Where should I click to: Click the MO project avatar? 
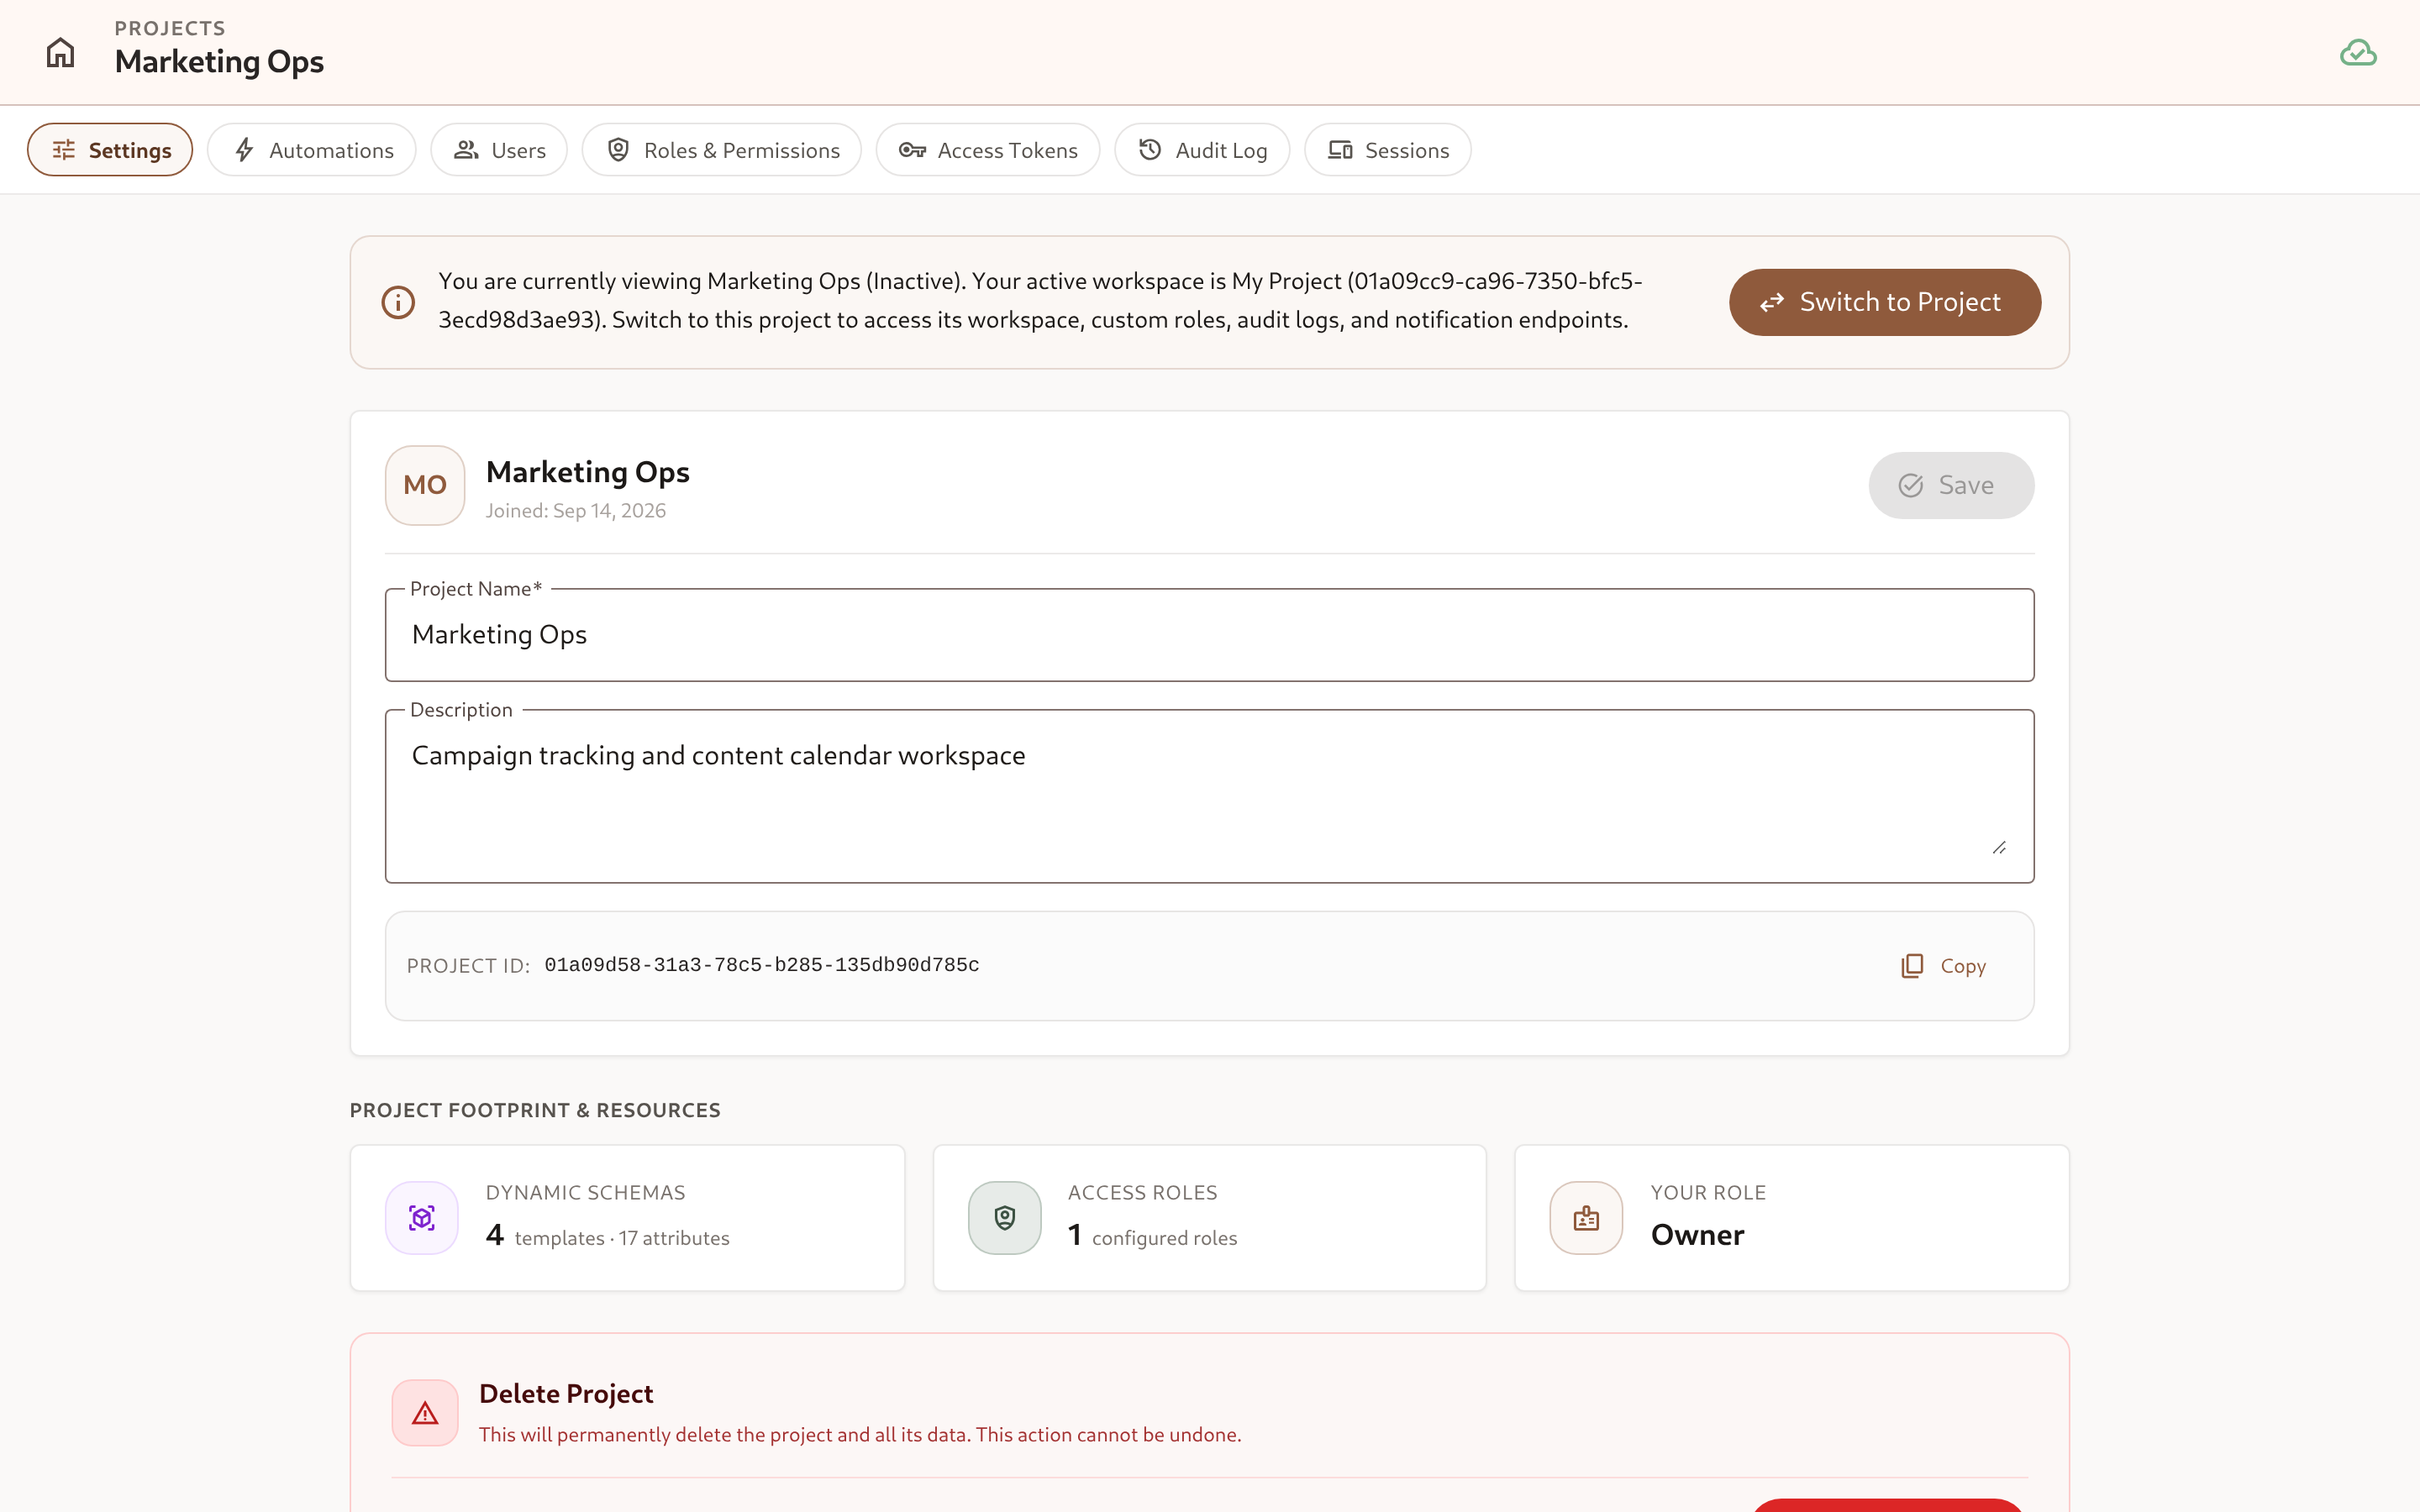425,485
